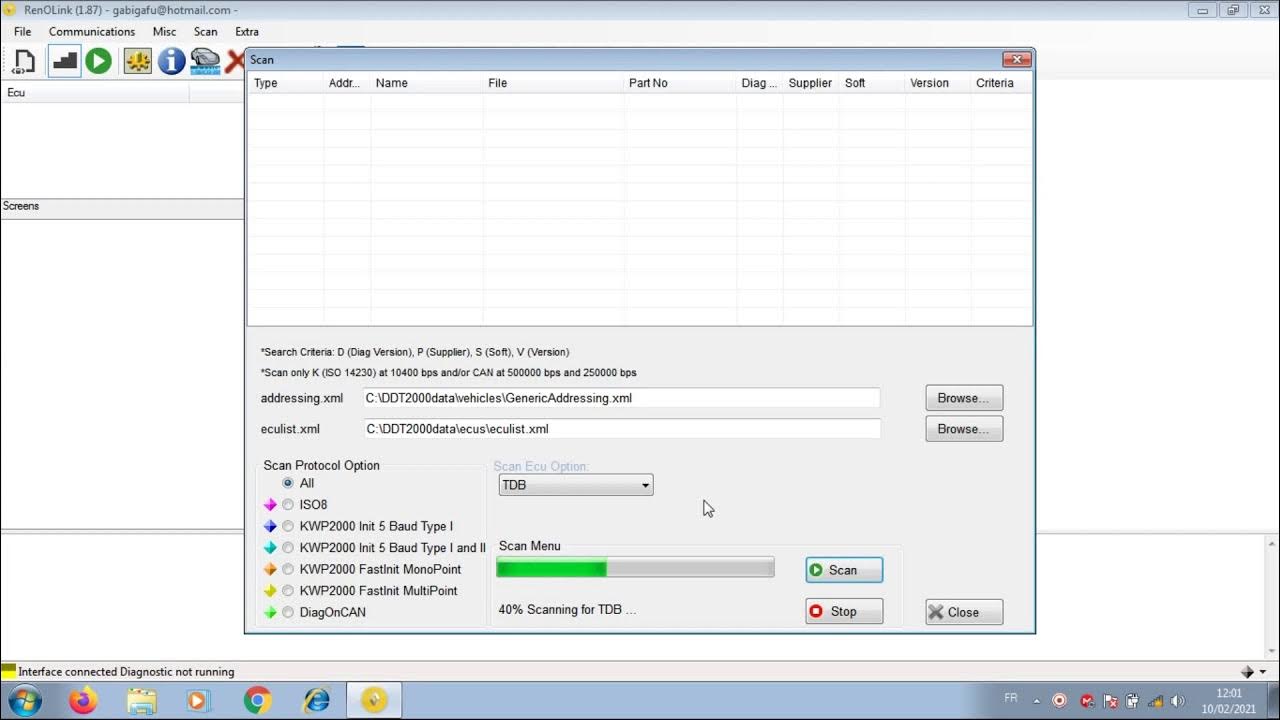Click the diamond icon in status bar
This screenshot has height=720, width=1280.
point(1247,672)
